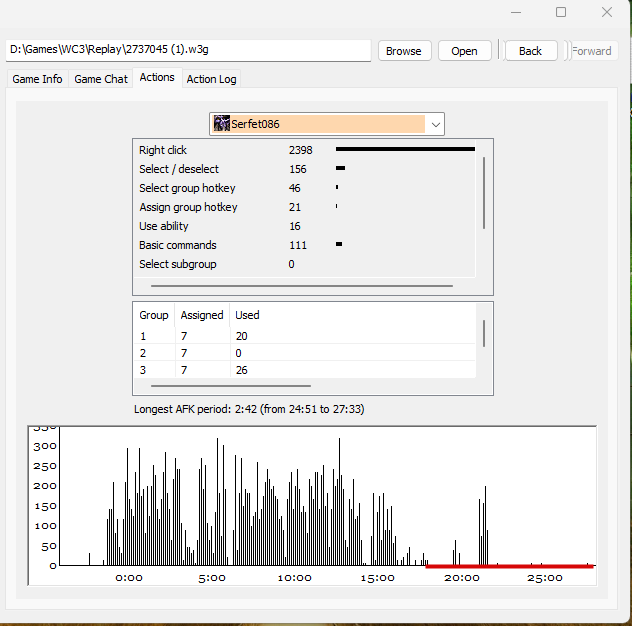Close the replay parser window
Screen dimensions: 632x626
point(607,12)
